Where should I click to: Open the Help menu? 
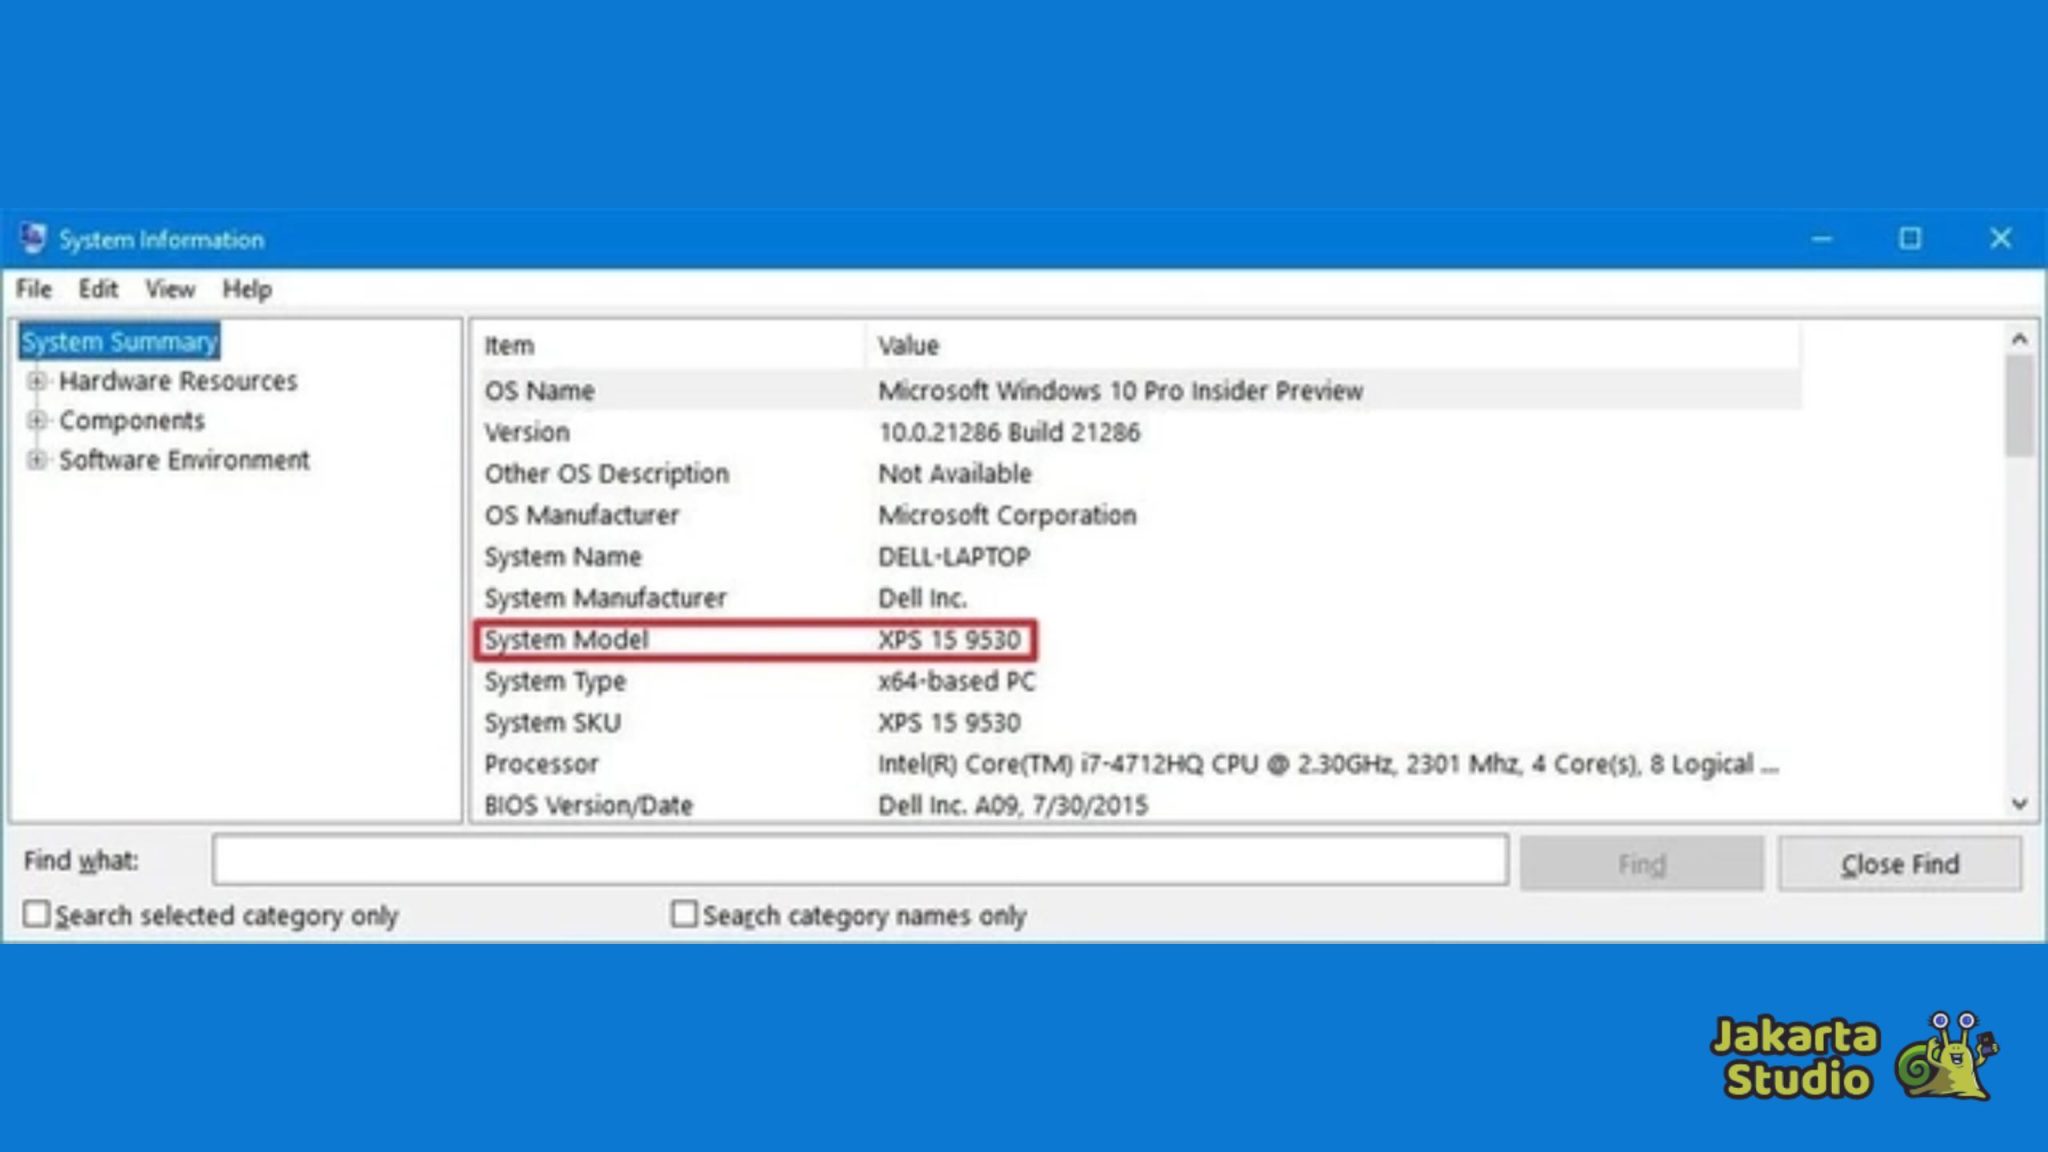click(246, 289)
